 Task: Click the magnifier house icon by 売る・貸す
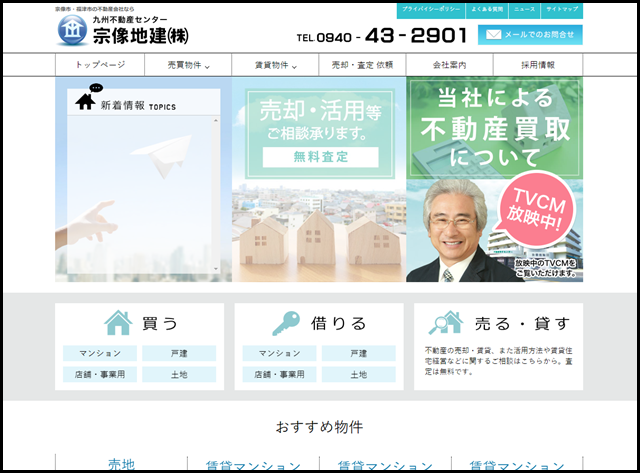[446, 323]
